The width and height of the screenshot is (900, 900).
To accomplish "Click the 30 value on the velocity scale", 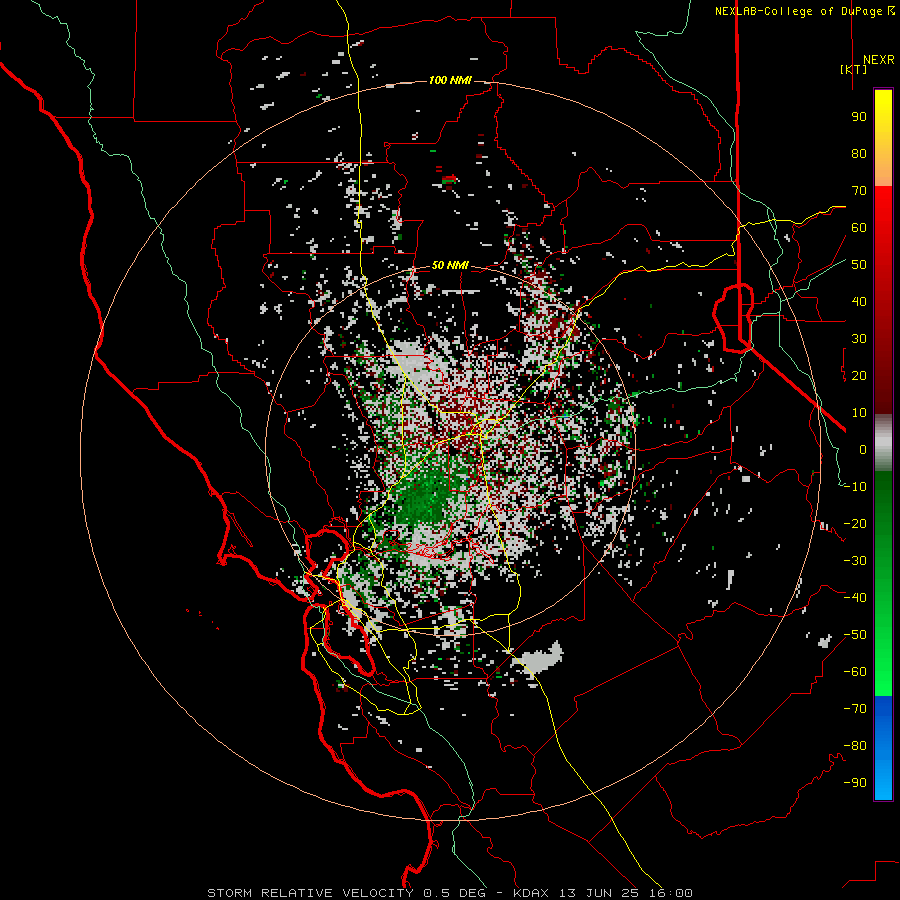I will point(859,339).
